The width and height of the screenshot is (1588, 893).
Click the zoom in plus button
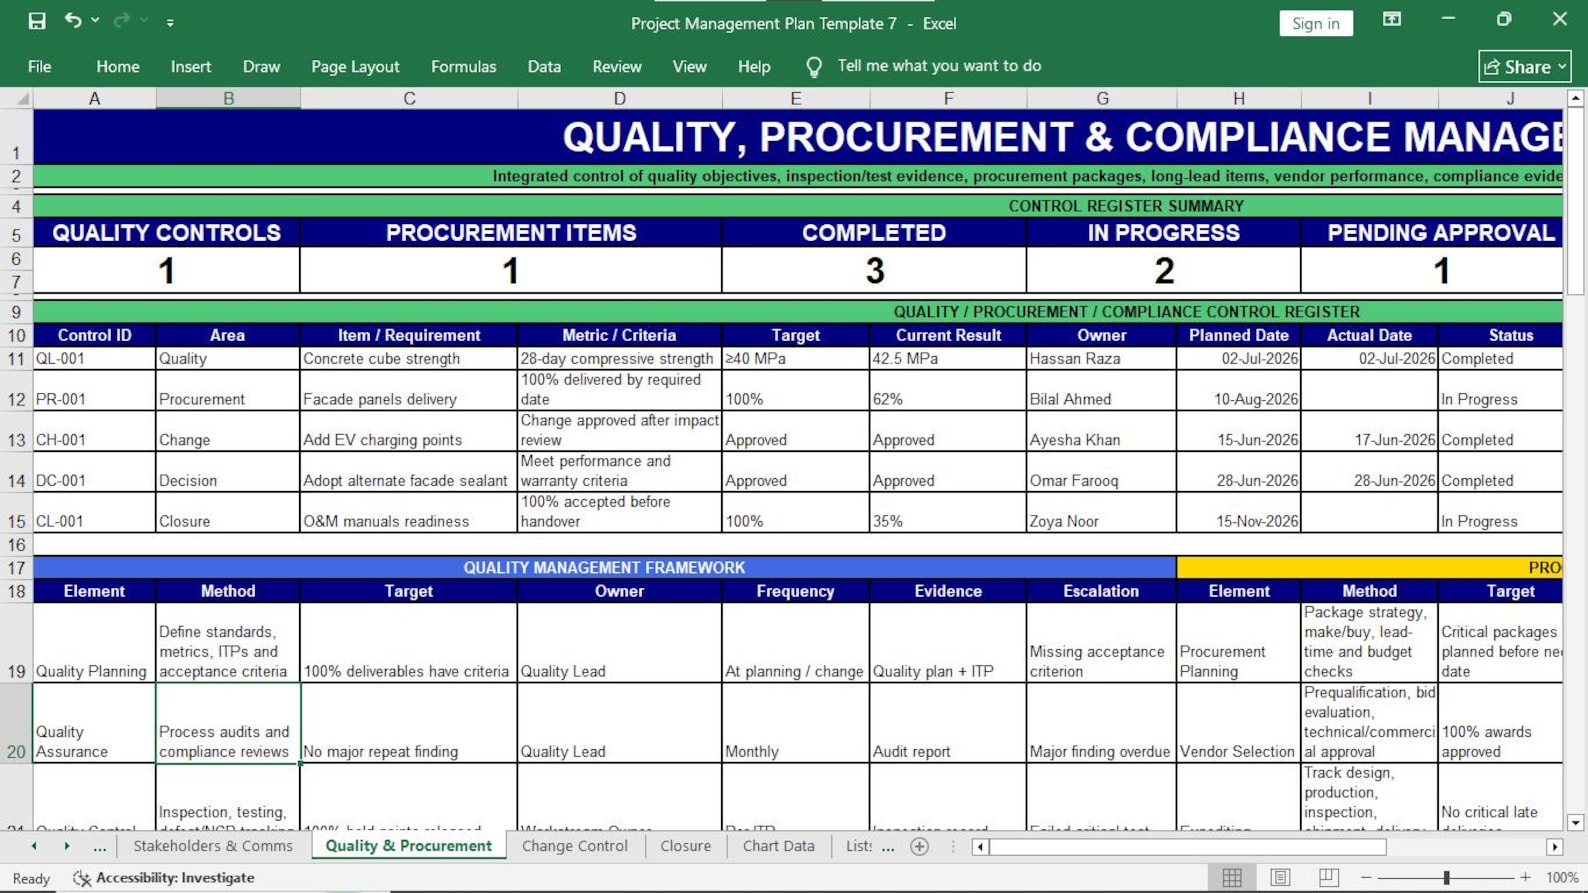point(1525,877)
